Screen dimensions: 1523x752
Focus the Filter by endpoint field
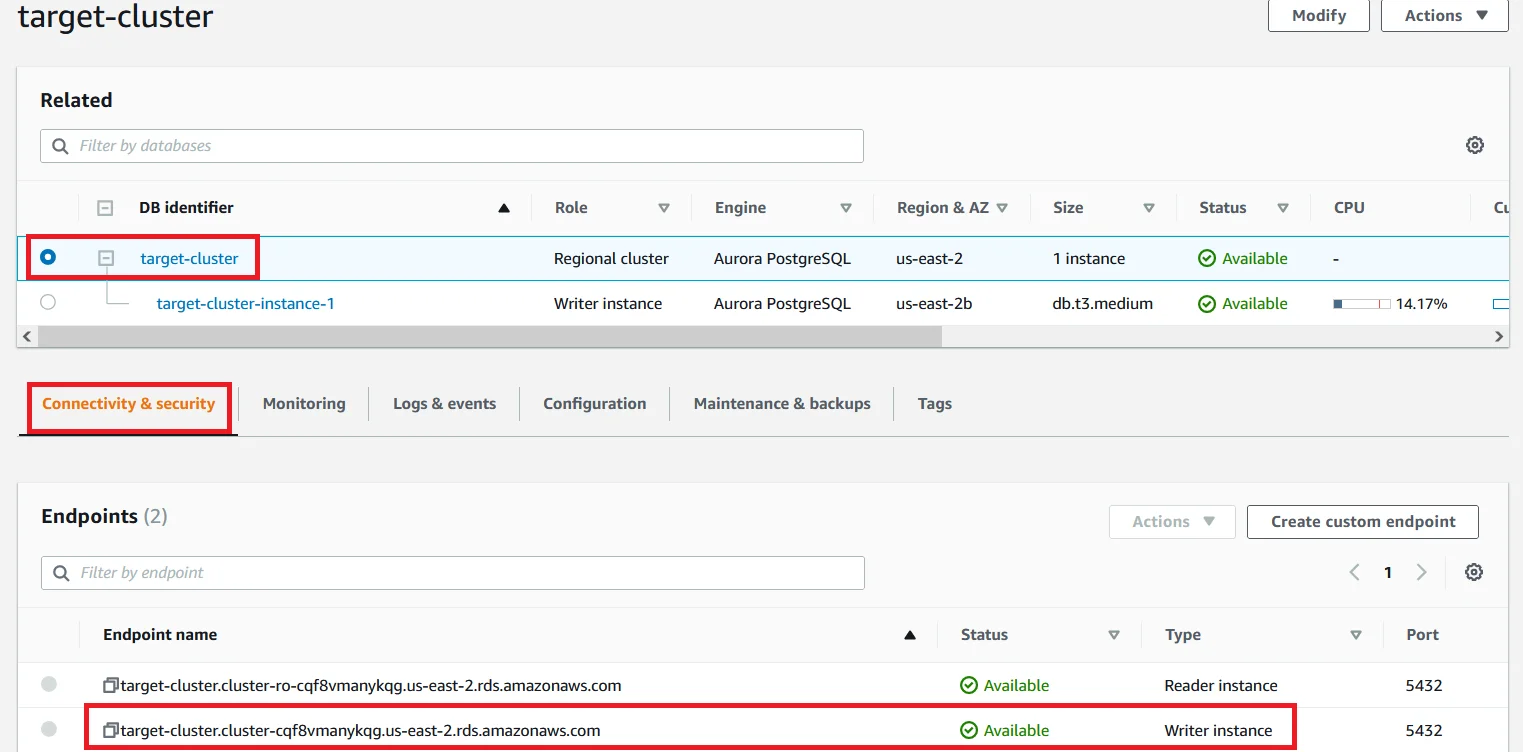click(453, 573)
